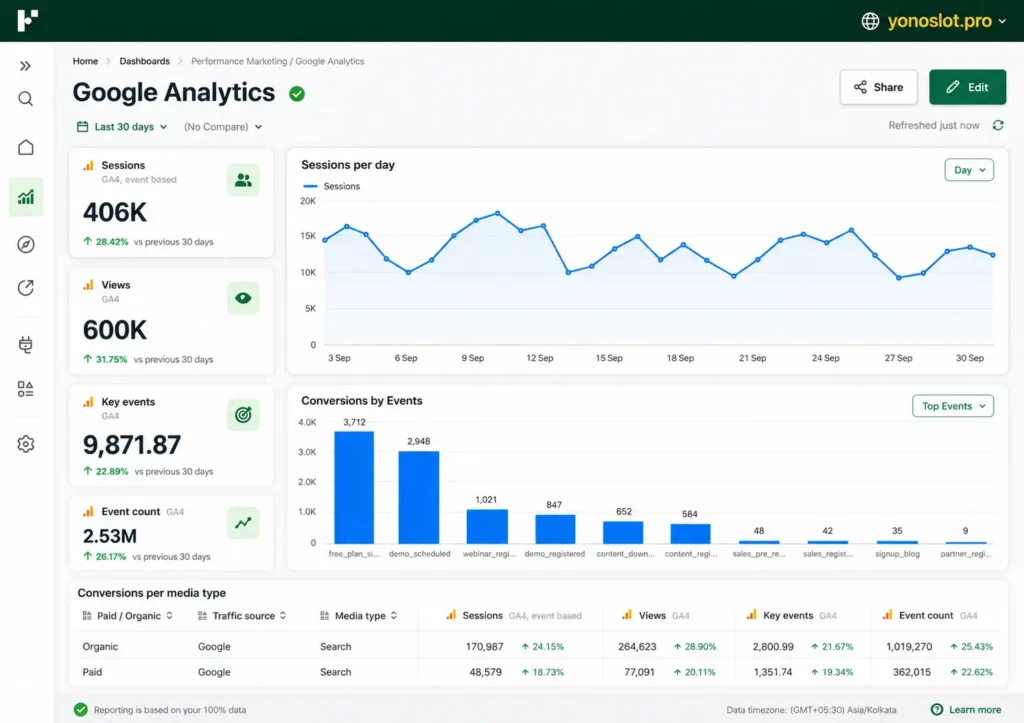Click the content_regi... bar with 584
This screenshot has height=723, width=1024.
(x=690, y=534)
